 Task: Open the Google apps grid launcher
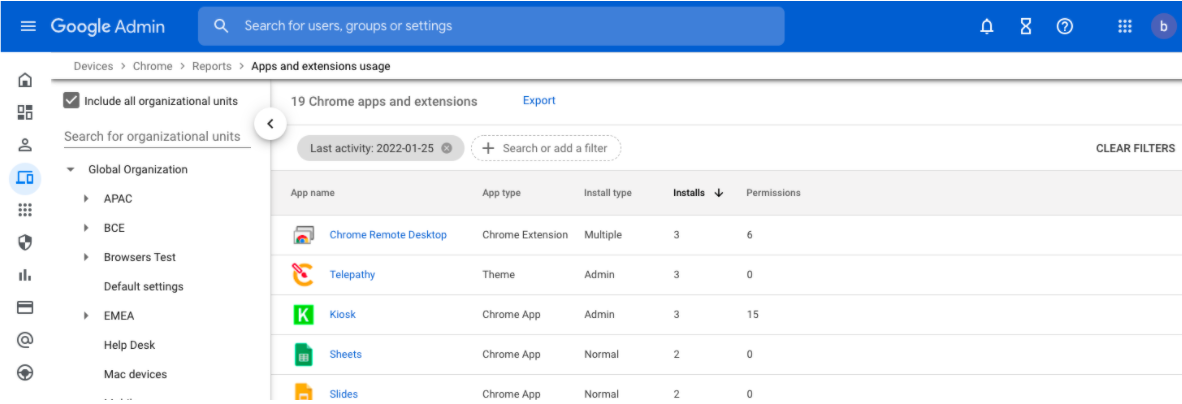coord(1124,27)
